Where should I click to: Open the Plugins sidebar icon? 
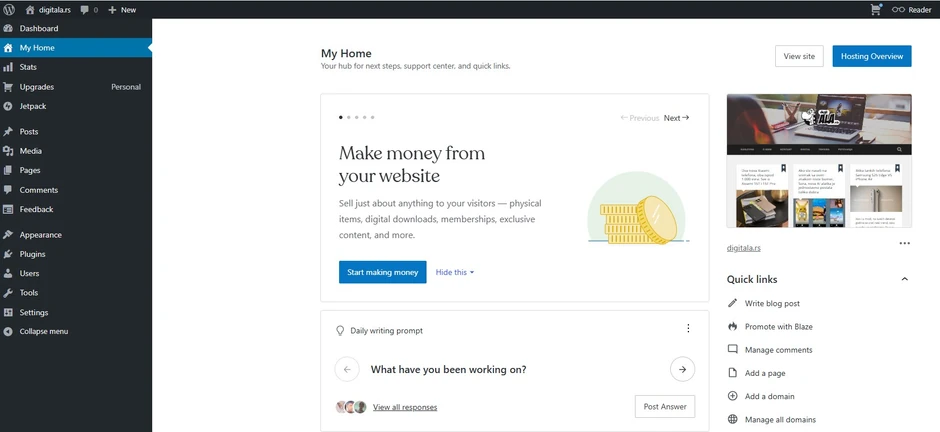(x=8, y=254)
